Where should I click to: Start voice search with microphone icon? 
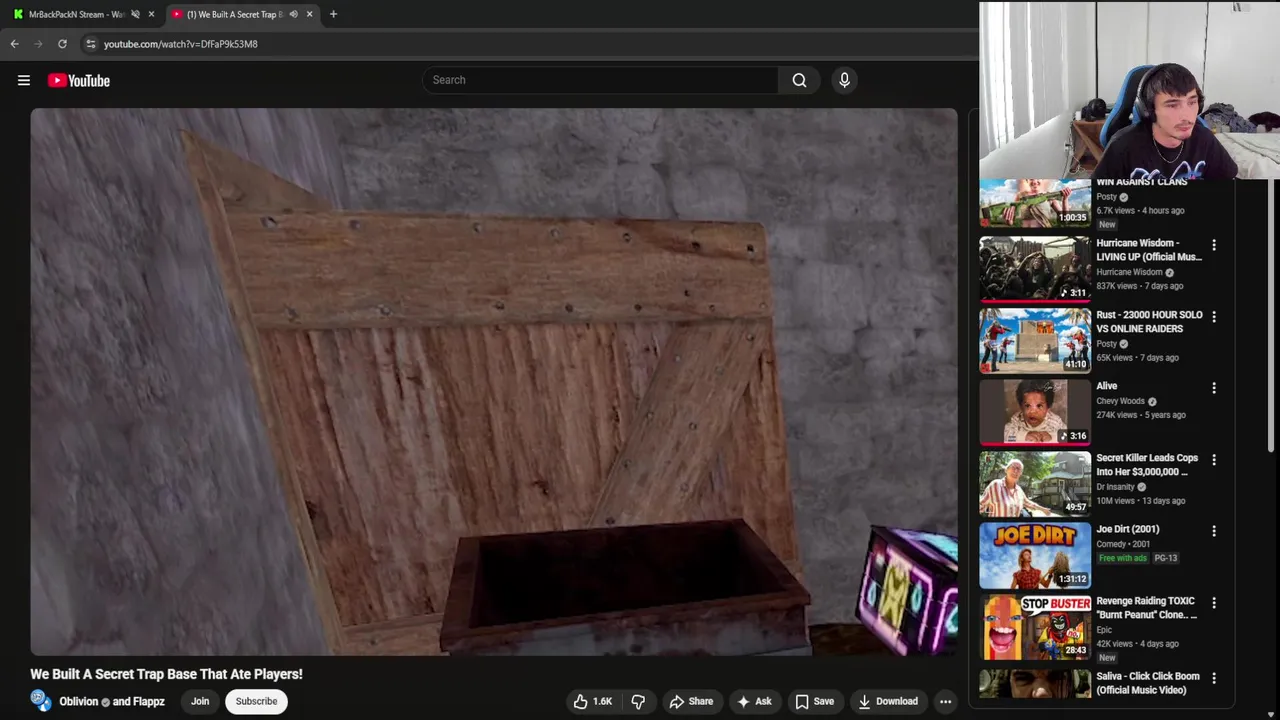pyautogui.click(x=844, y=80)
